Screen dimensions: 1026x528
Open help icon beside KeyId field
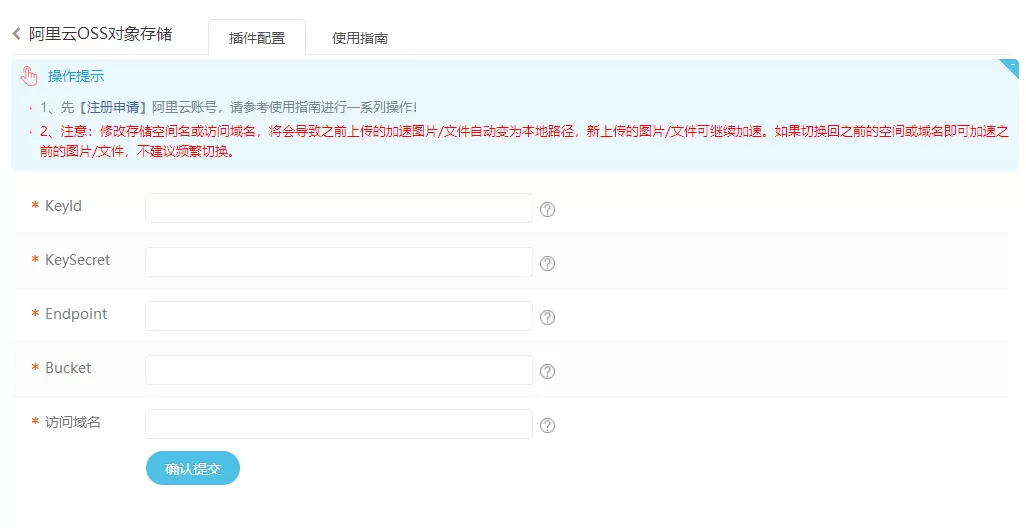coord(547,209)
